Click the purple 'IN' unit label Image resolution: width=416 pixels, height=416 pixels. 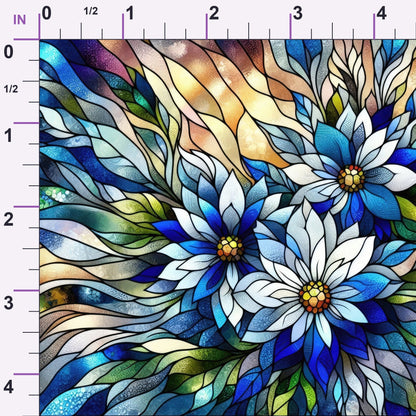tap(19, 20)
